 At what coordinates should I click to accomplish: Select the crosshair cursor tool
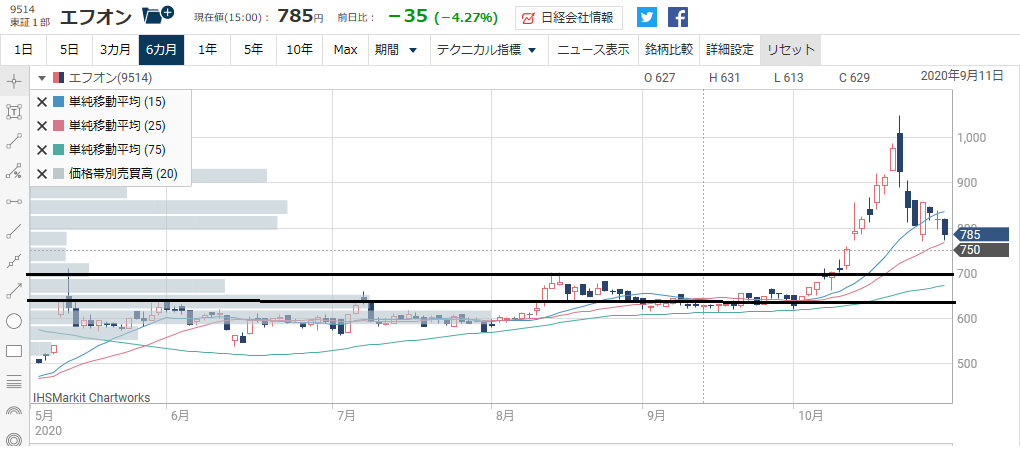pyautogui.click(x=14, y=81)
